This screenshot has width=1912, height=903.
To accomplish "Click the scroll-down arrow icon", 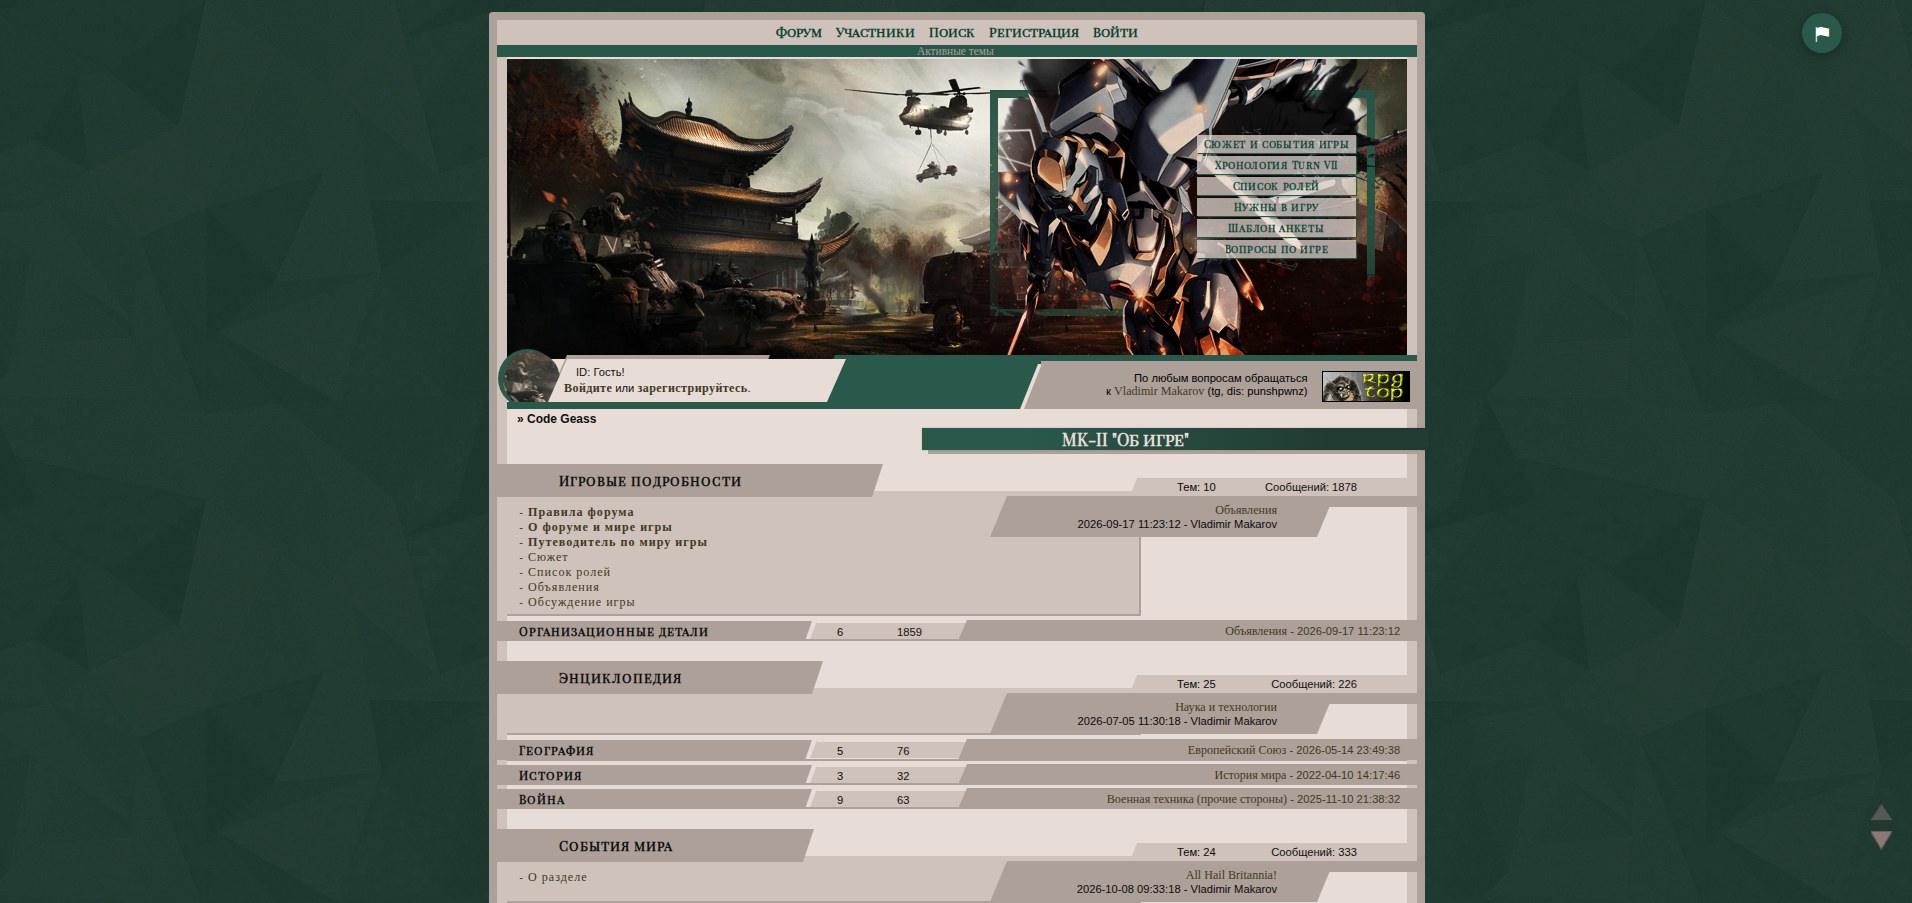I will pos(1881,840).
